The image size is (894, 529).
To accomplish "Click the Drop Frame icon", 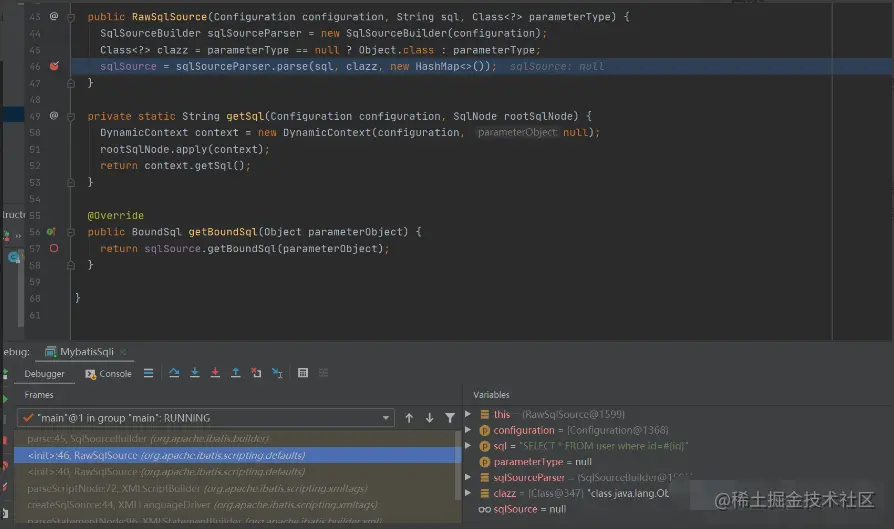I will pyautogui.click(x=256, y=373).
